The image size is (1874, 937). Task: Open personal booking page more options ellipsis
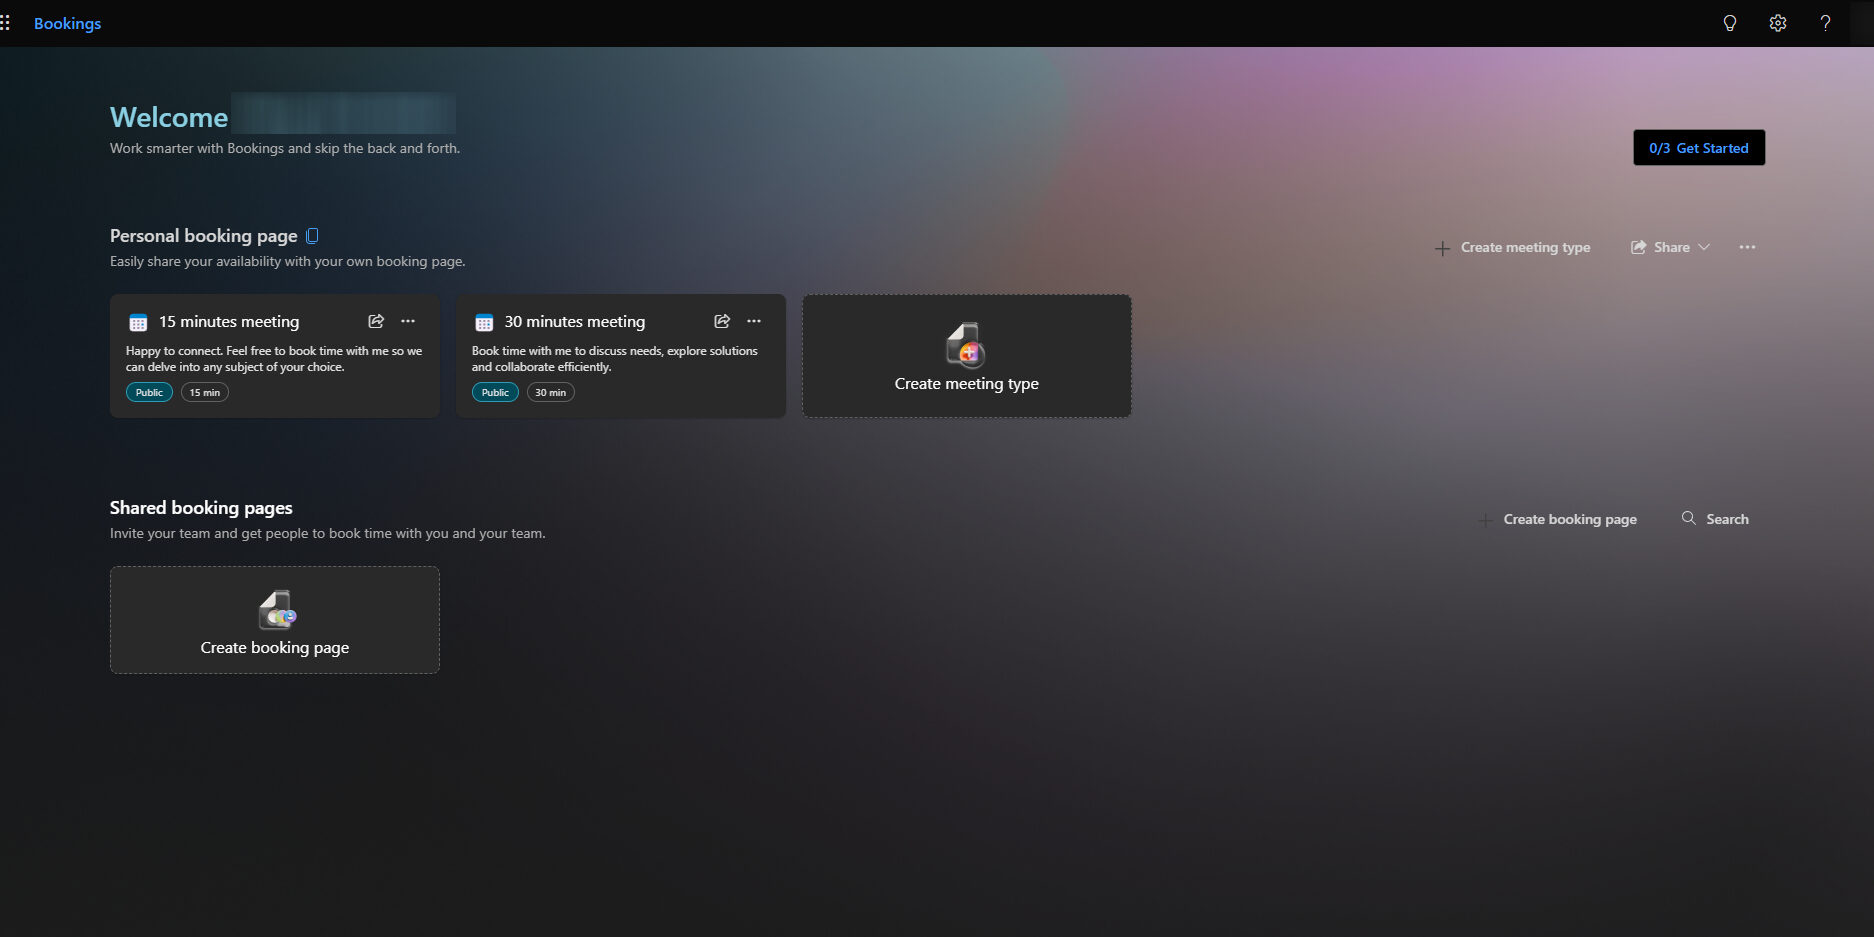point(1747,247)
